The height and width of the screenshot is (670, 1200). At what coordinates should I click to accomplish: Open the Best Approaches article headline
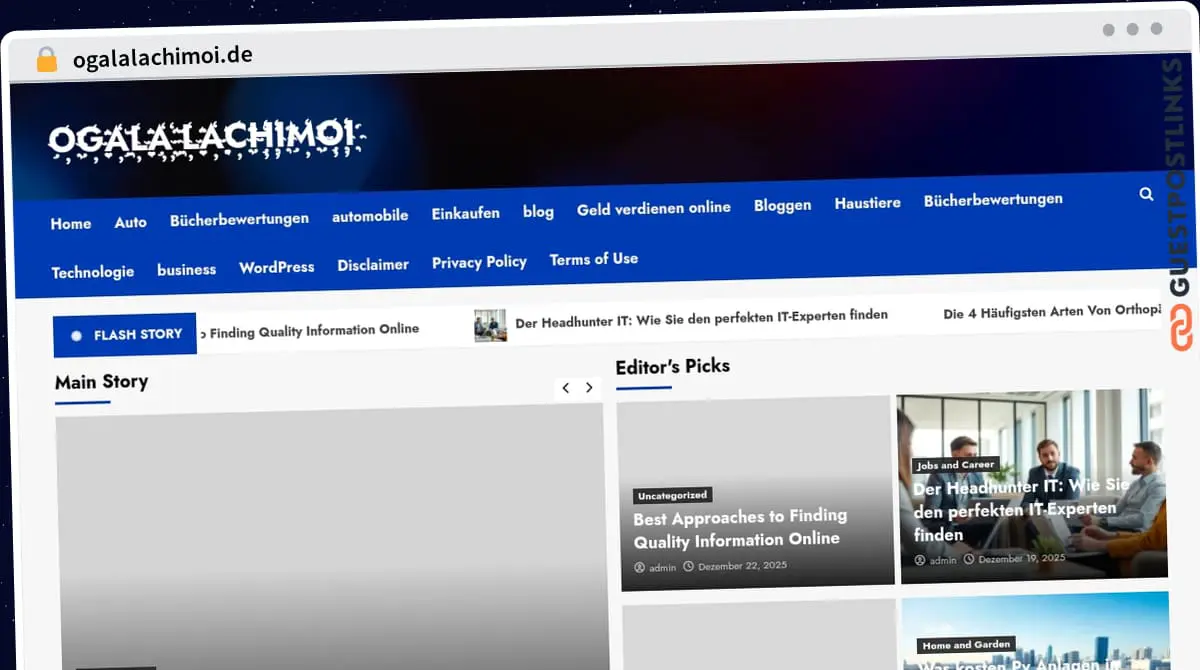click(739, 527)
